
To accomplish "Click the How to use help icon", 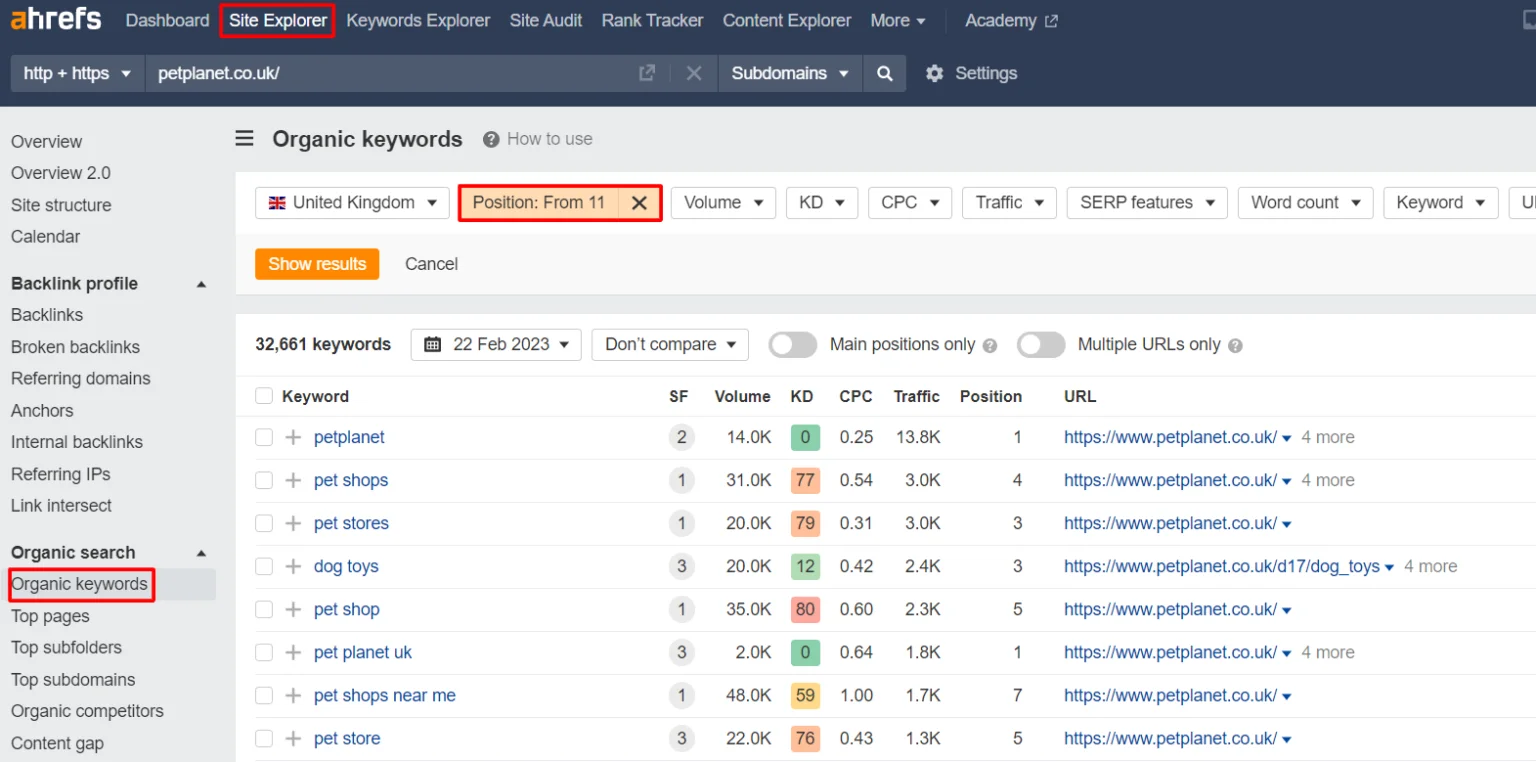I will pos(491,139).
